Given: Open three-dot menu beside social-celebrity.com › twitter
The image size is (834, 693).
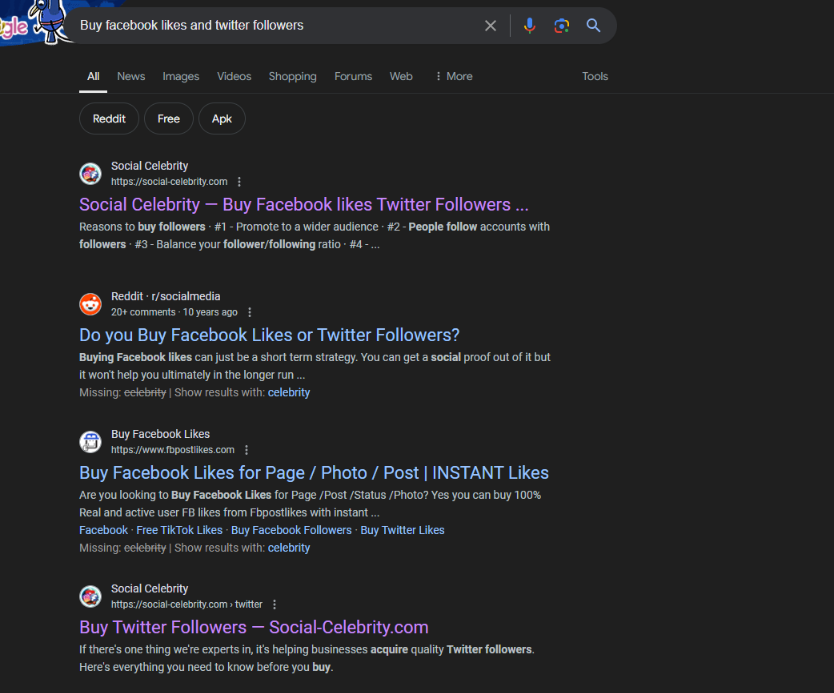Looking at the screenshot, I should click(x=274, y=605).
